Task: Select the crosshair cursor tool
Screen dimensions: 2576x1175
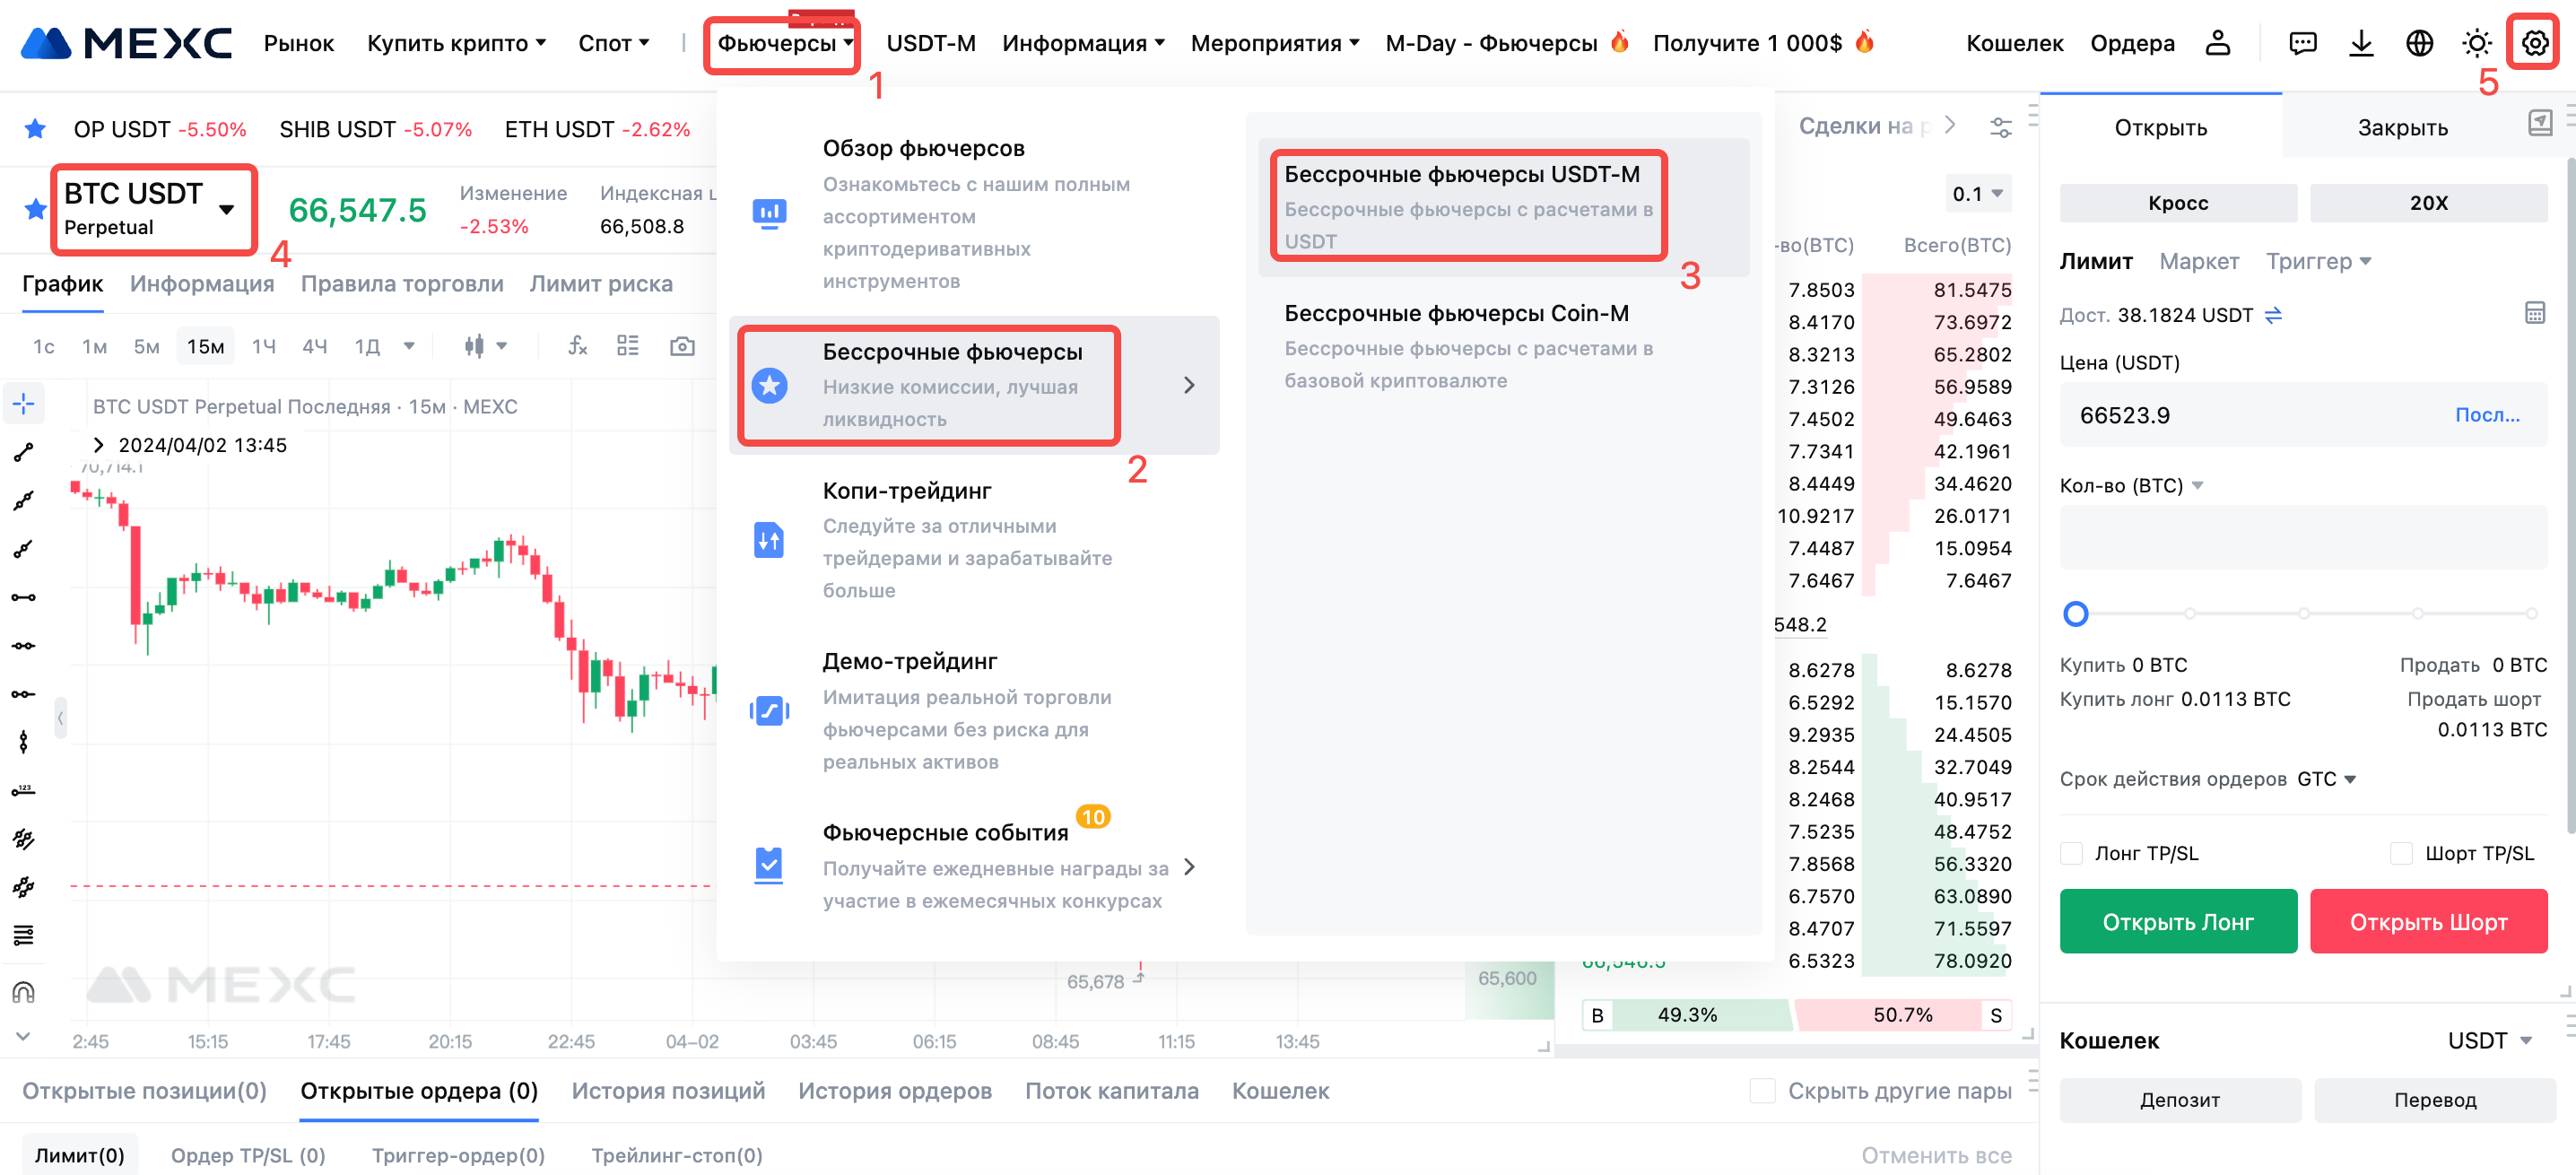Action: click(x=24, y=404)
